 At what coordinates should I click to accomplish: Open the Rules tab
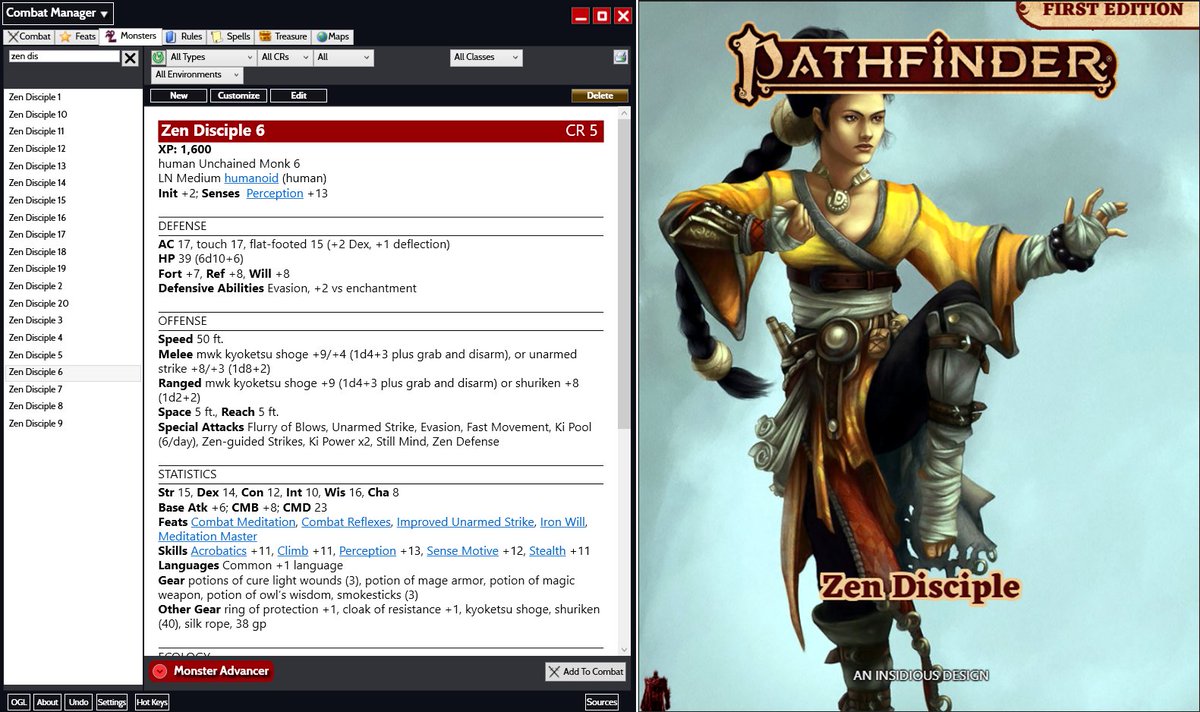pyautogui.click(x=184, y=37)
